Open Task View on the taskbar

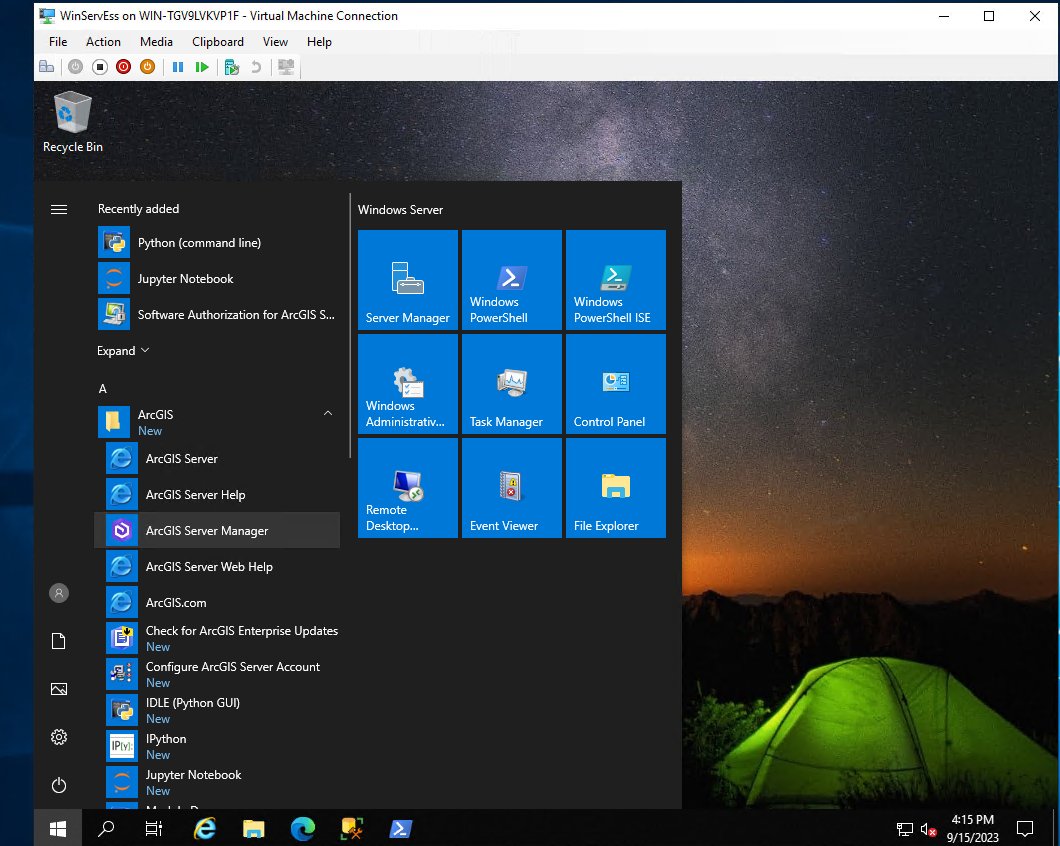pos(154,828)
